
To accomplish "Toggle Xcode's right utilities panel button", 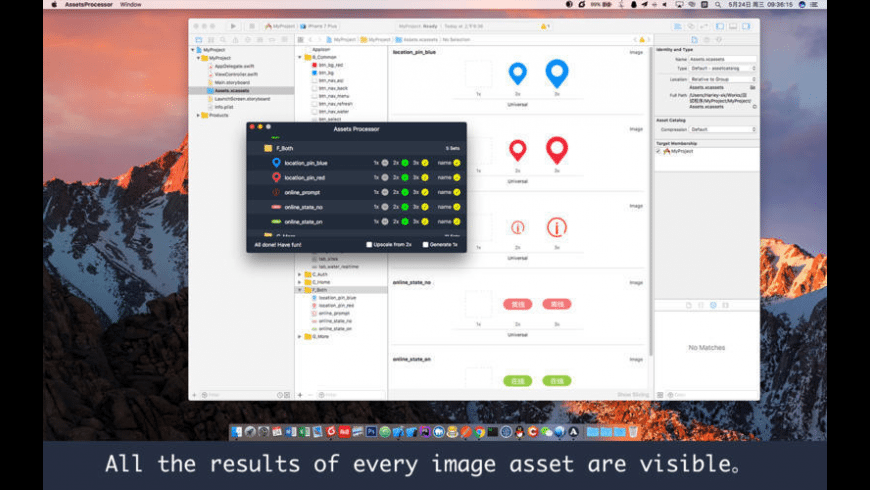I will tap(746, 26).
